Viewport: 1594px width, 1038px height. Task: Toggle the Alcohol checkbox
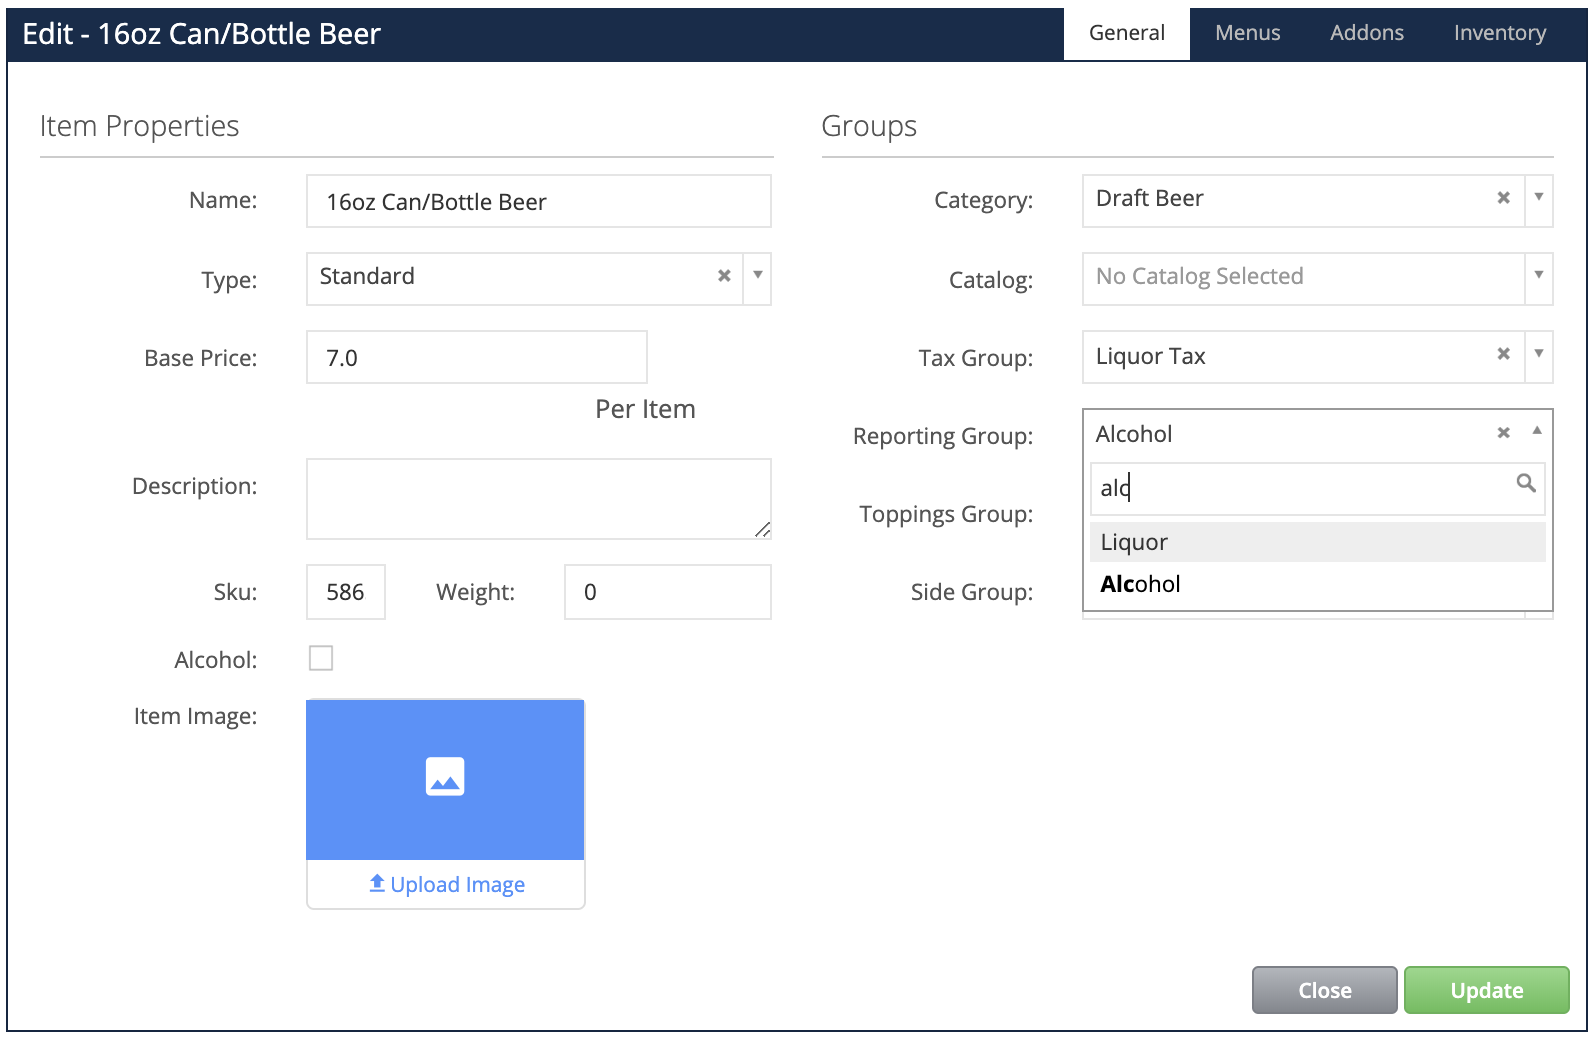321,658
